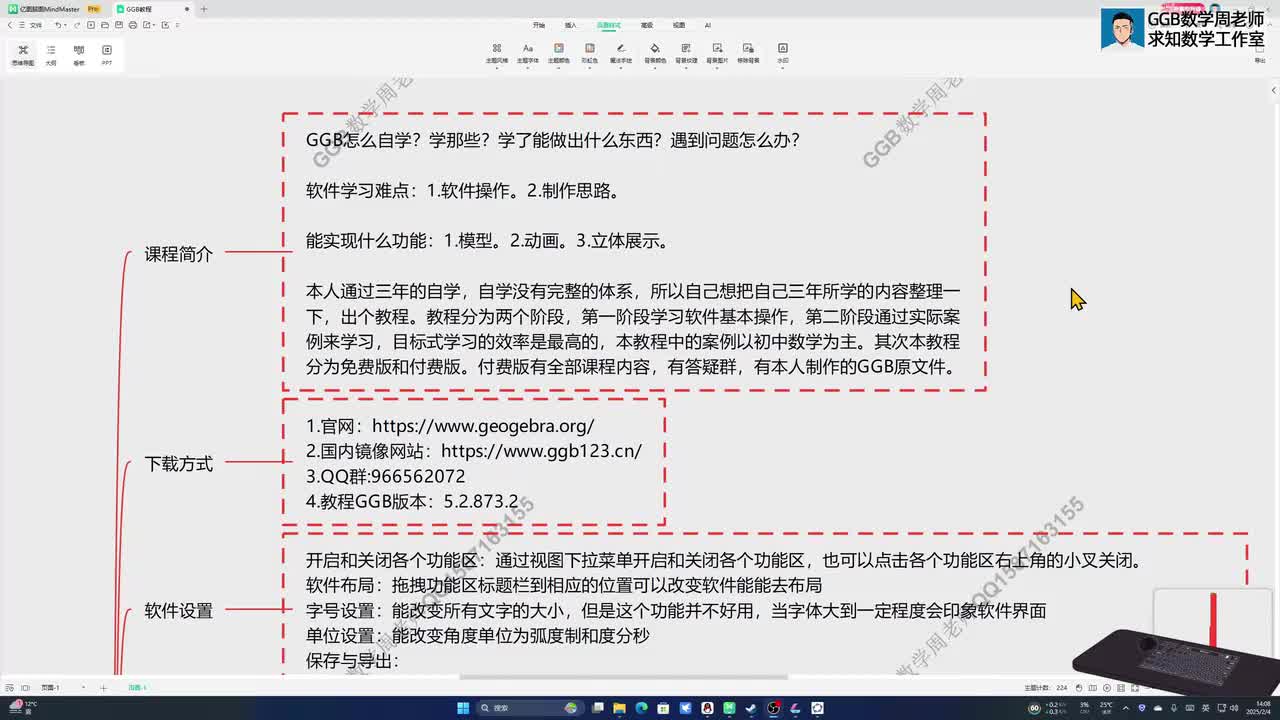Open the QQ penguin app in taskbar

[708, 708]
